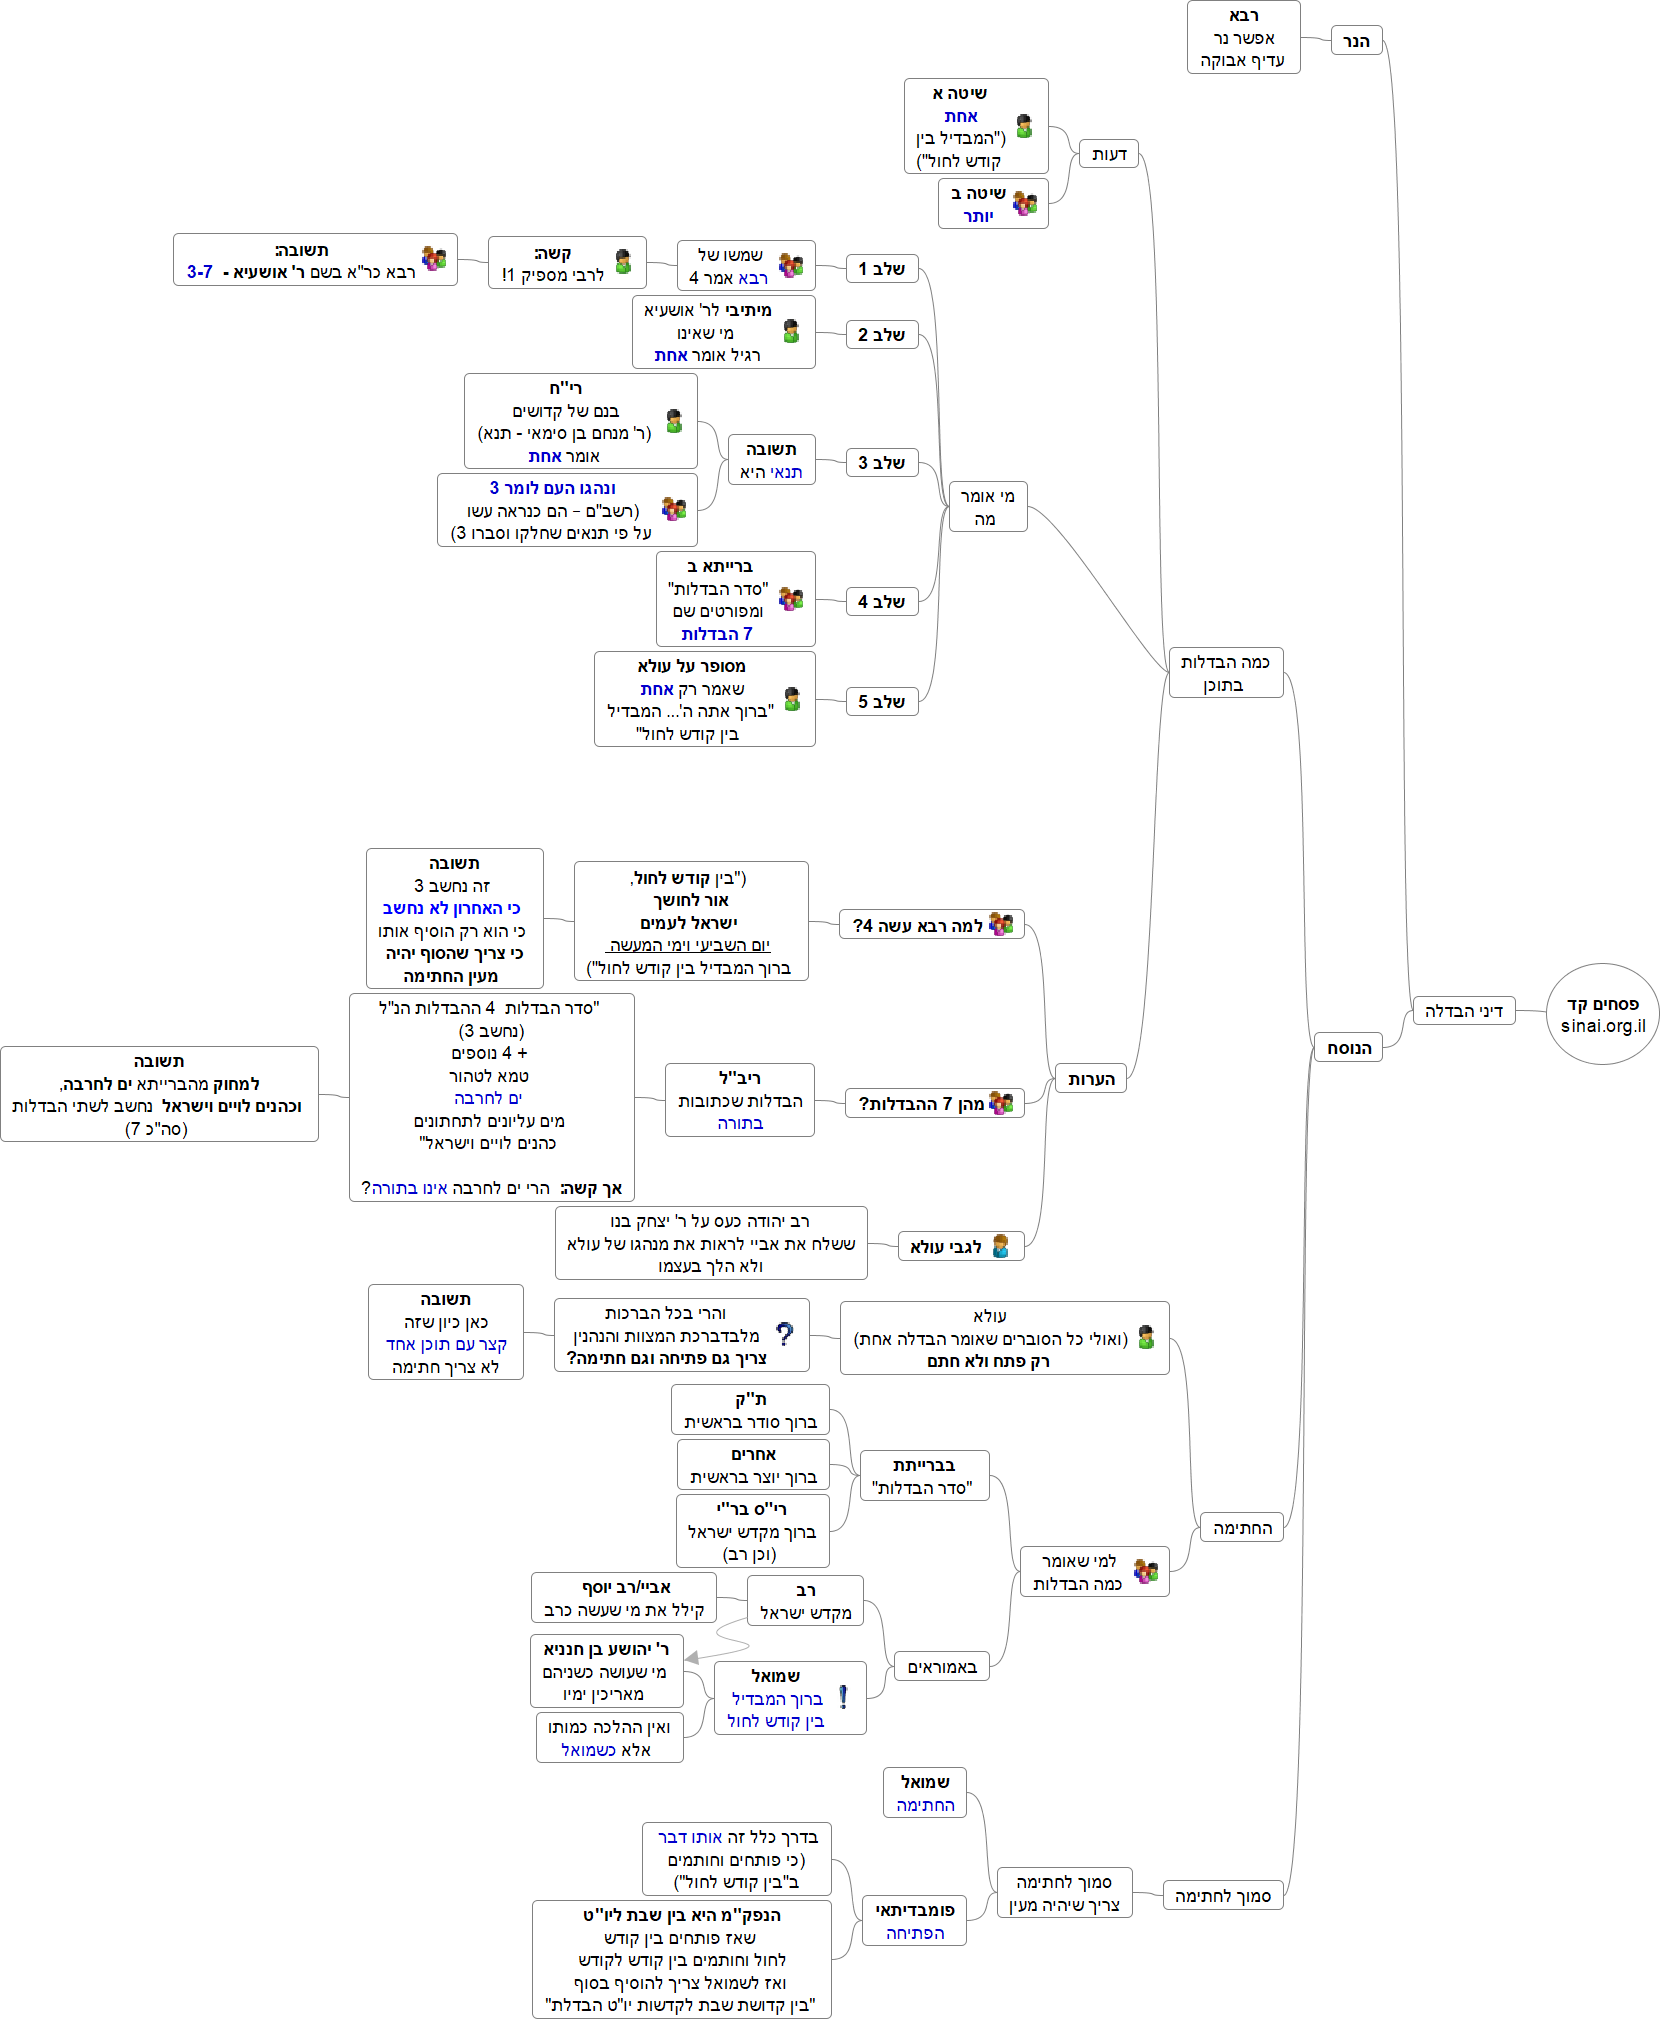Click the group icon in למי שאומר כמה הבדלות node
This screenshot has width=1660, height=2019.
coord(1146,1571)
